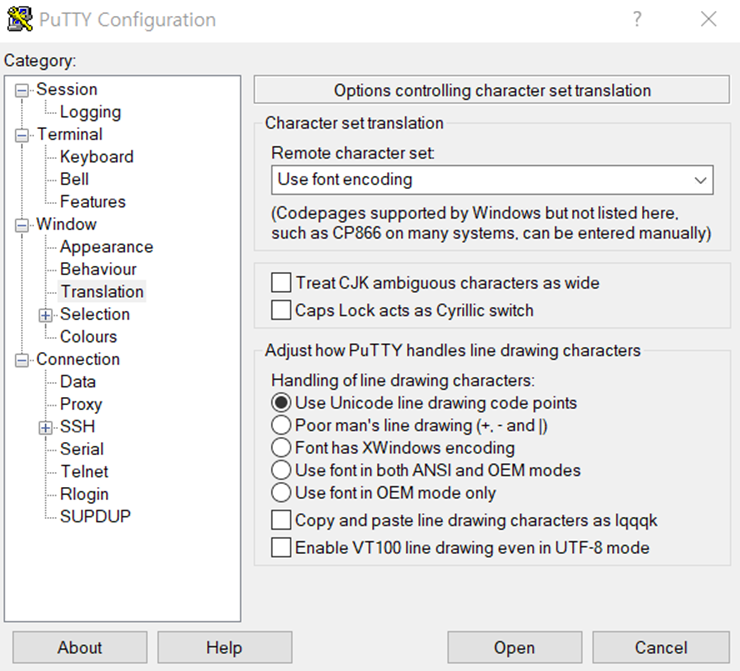Select Use Unicode line drawing code points
Image resolution: width=740 pixels, height=671 pixels.
281,403
